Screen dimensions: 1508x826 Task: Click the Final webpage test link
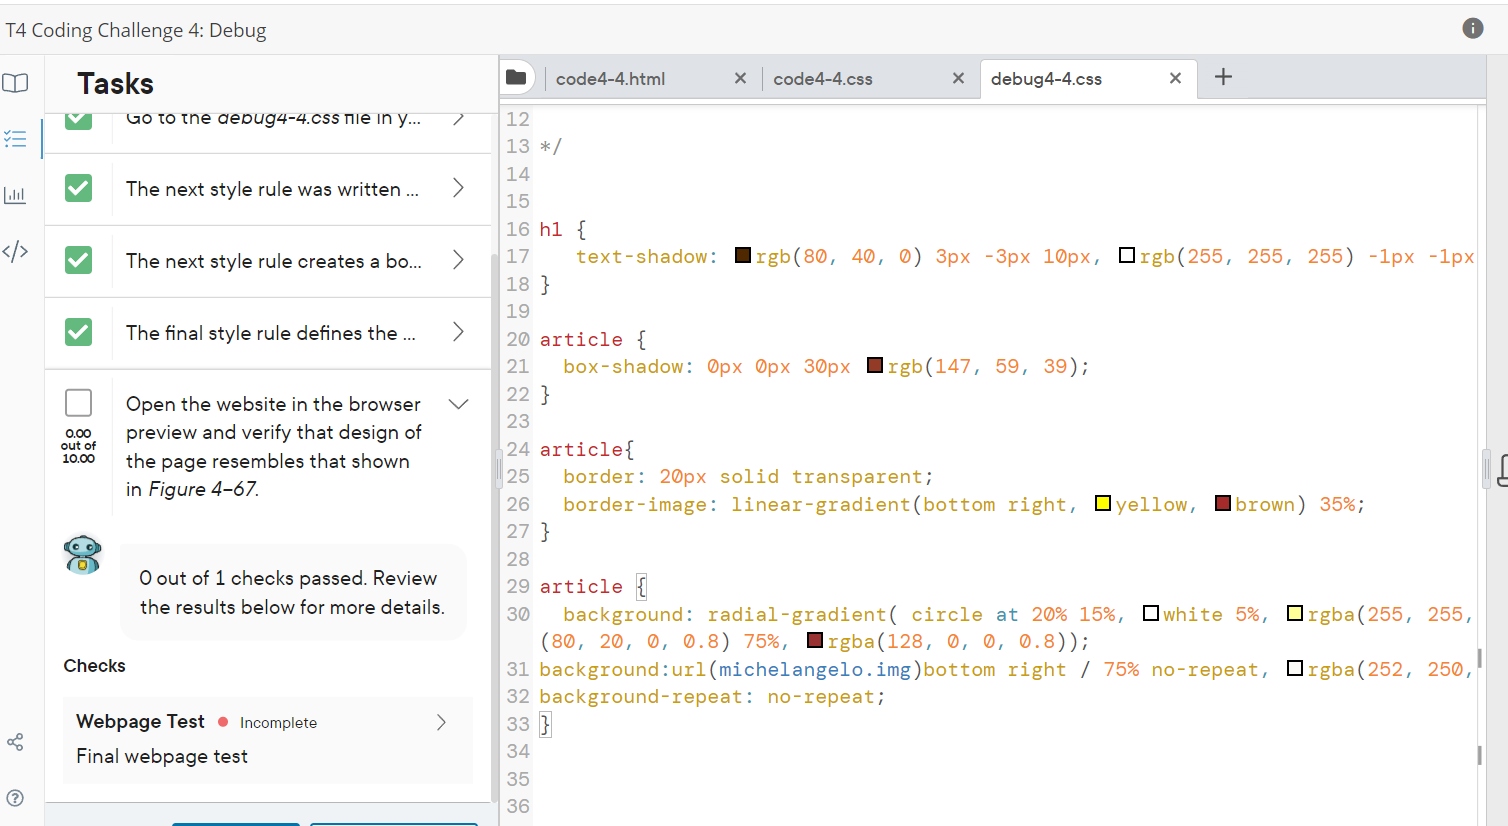tap(161, 756)
